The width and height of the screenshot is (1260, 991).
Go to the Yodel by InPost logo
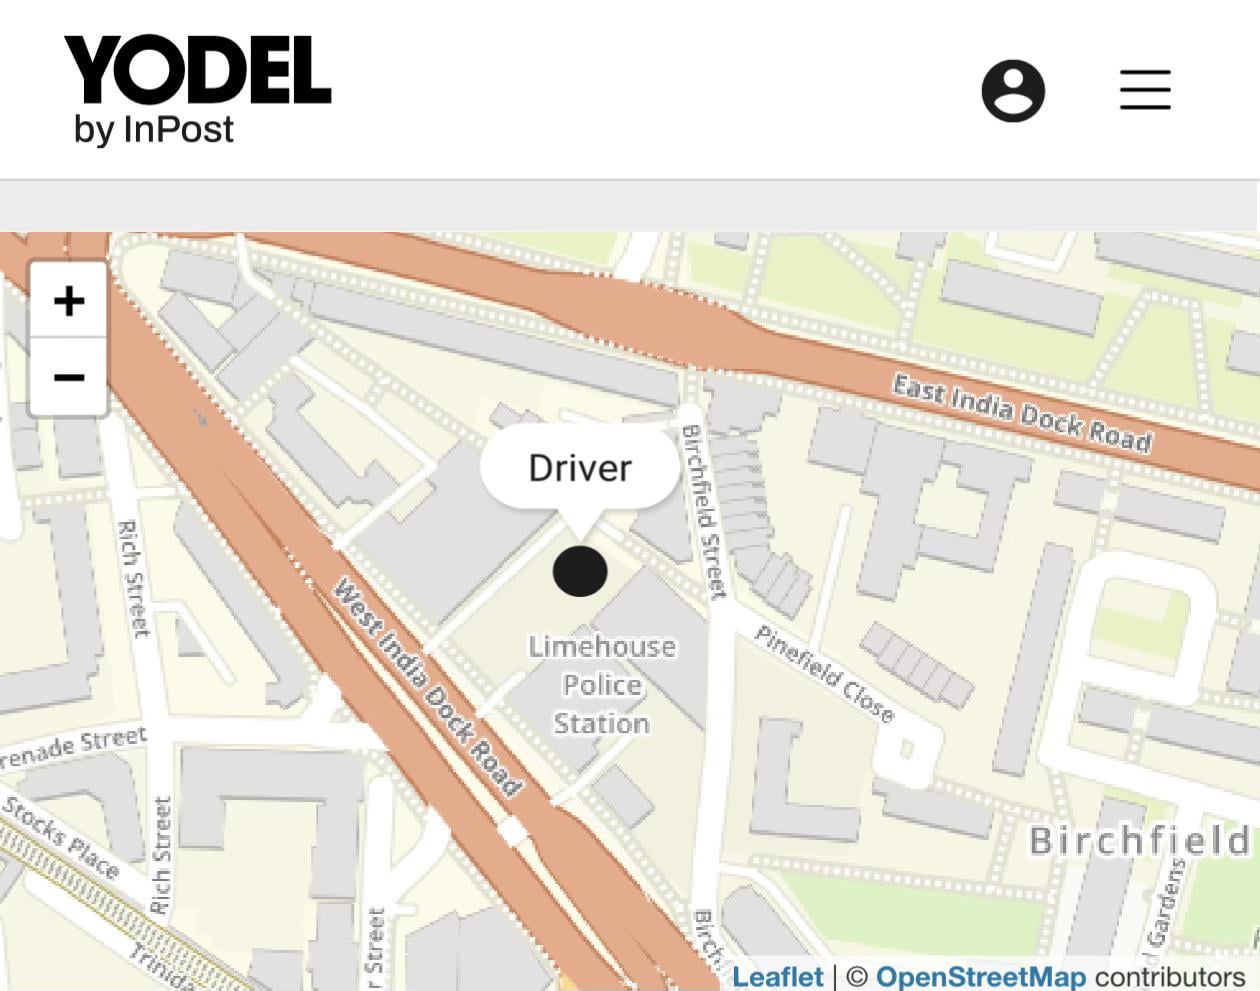(x=197, y=89)
